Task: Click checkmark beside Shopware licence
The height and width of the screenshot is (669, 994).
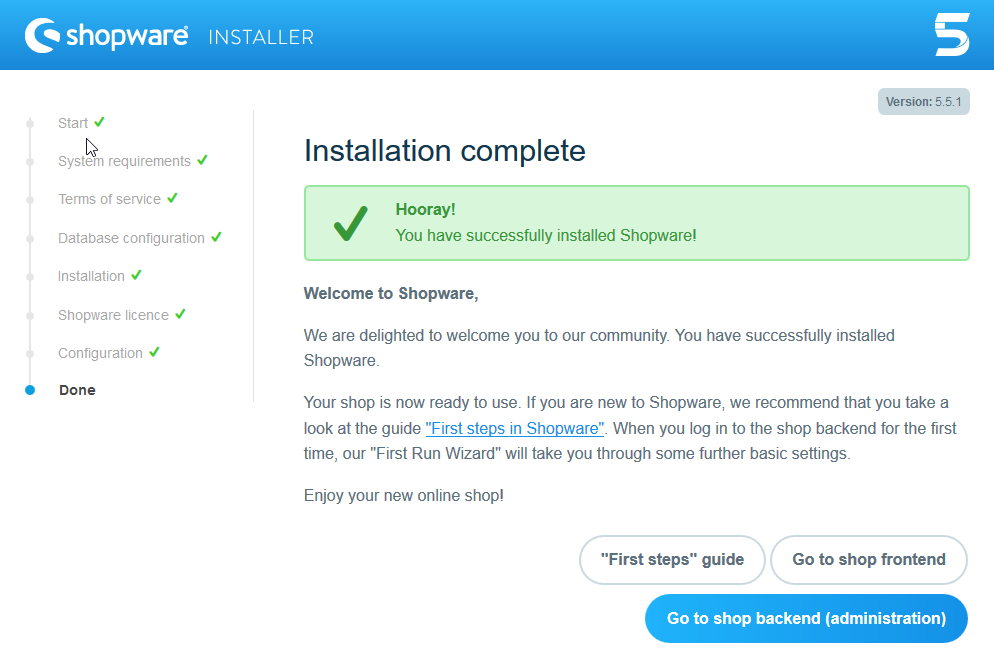Action: 180,314
